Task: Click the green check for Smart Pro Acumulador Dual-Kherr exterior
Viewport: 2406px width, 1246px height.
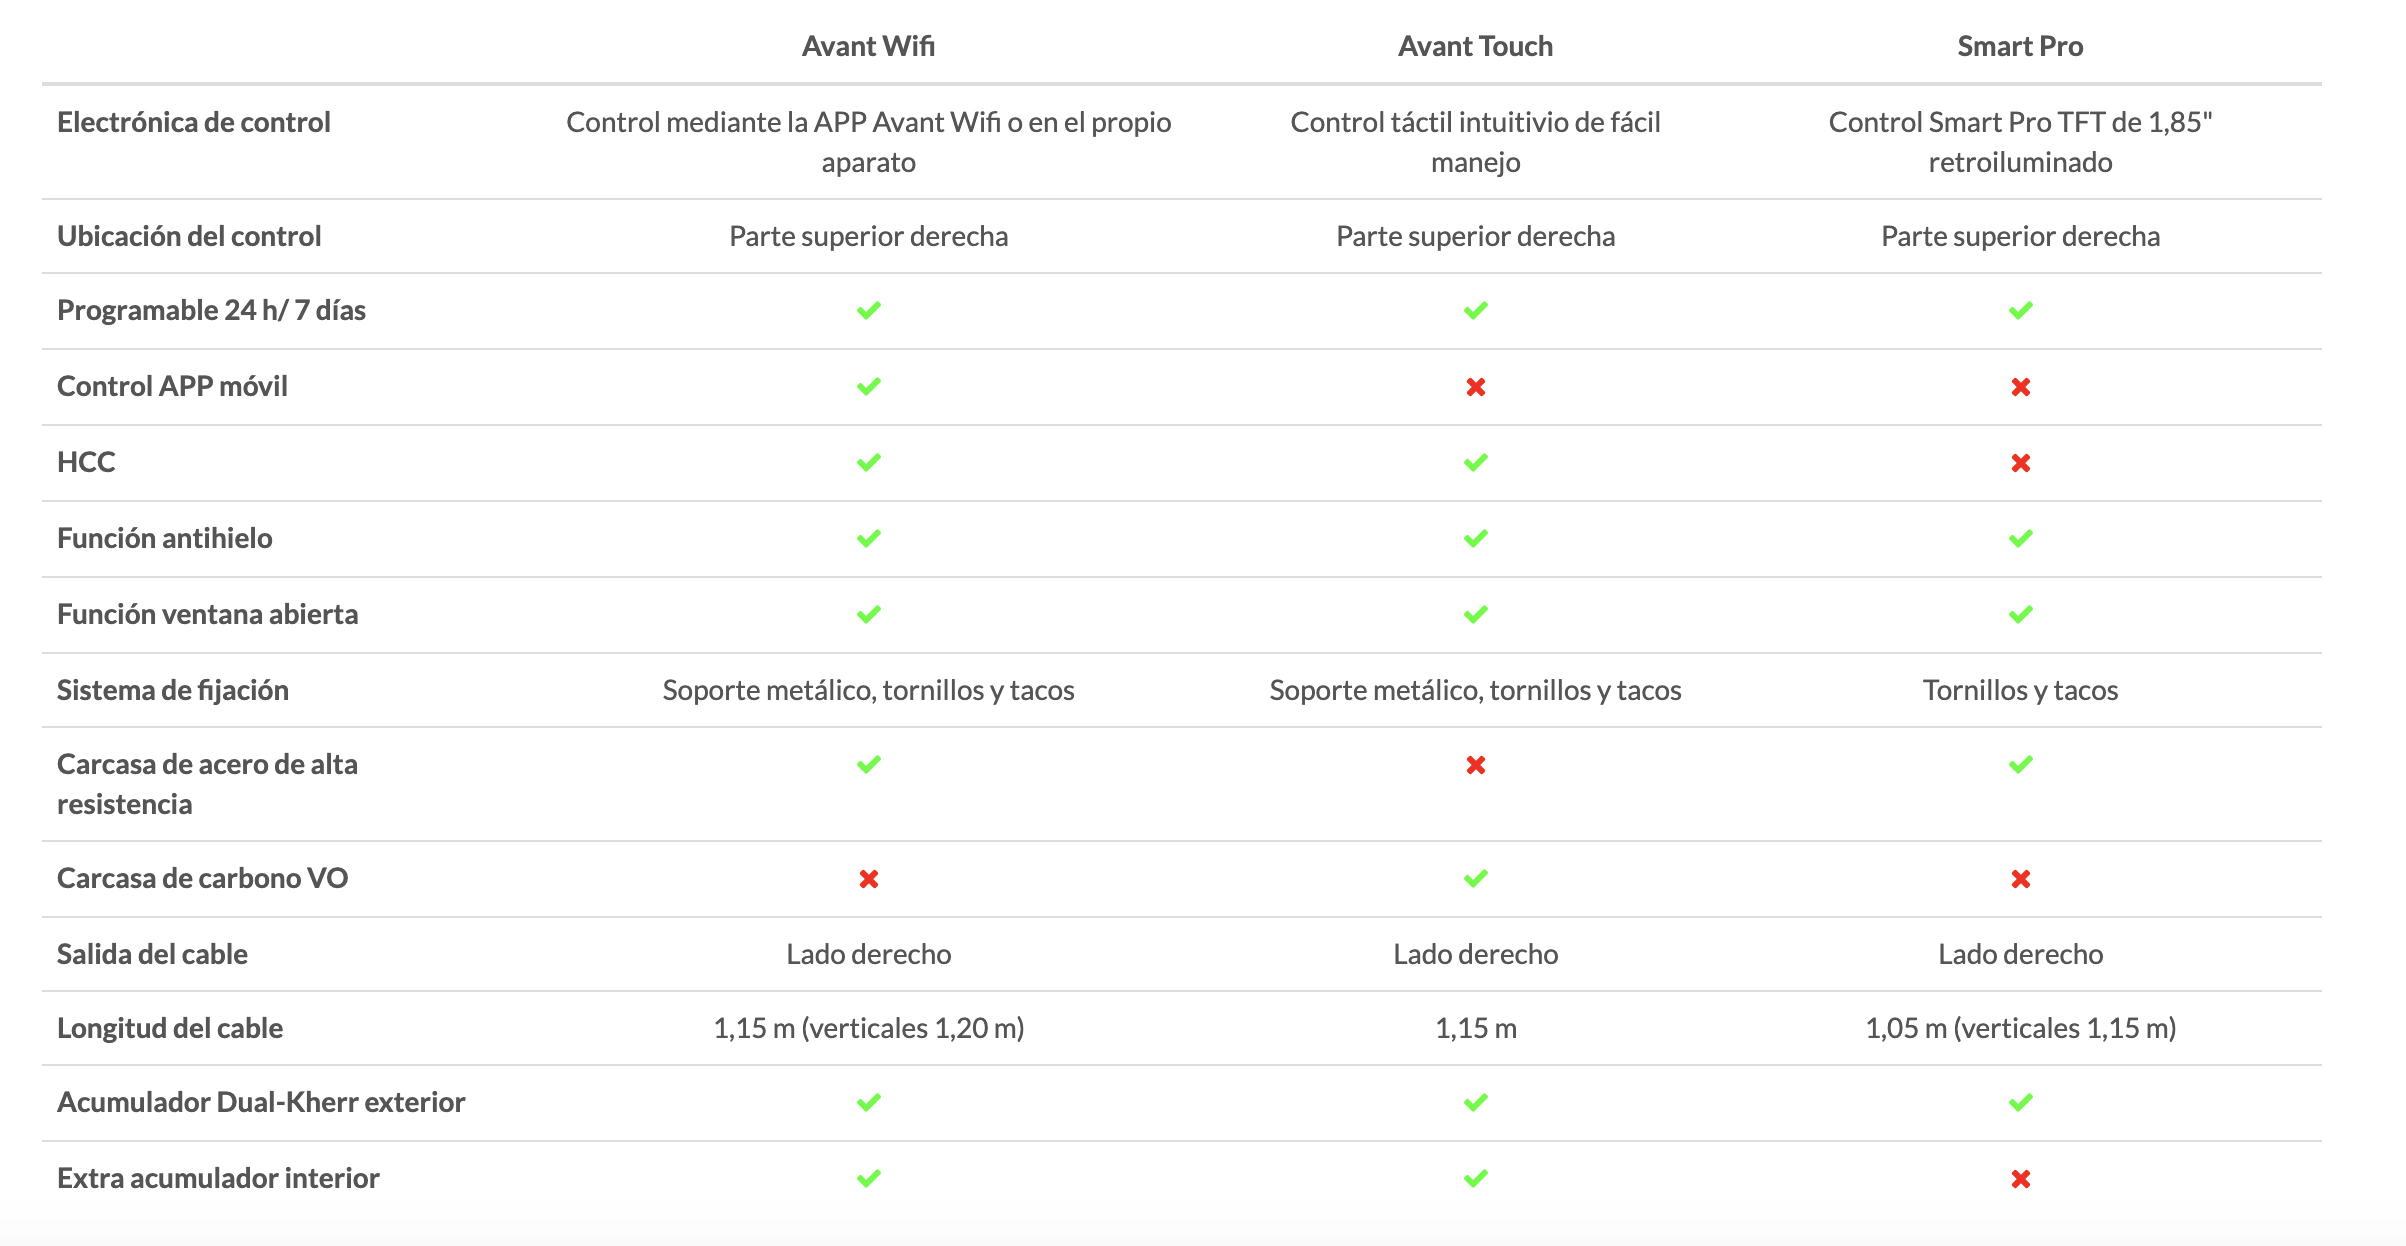Action: tap(2021, 1102)
